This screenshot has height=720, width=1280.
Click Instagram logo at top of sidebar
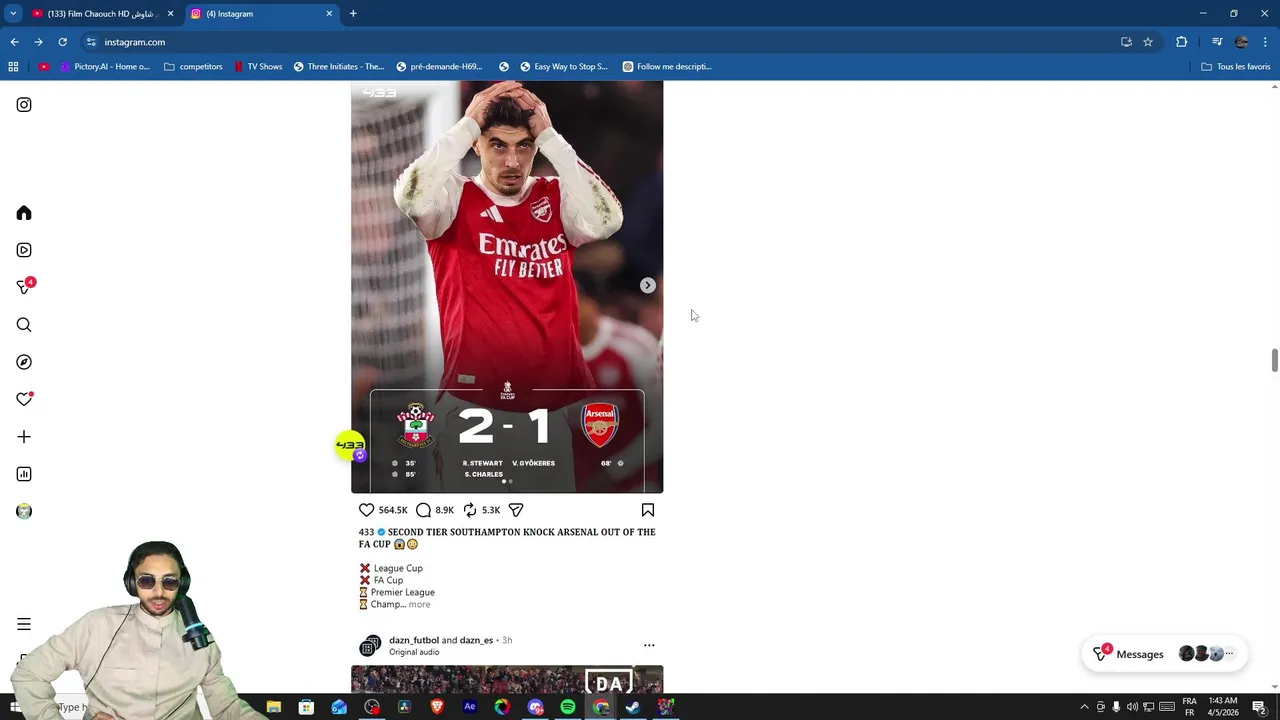click(24, 105)
